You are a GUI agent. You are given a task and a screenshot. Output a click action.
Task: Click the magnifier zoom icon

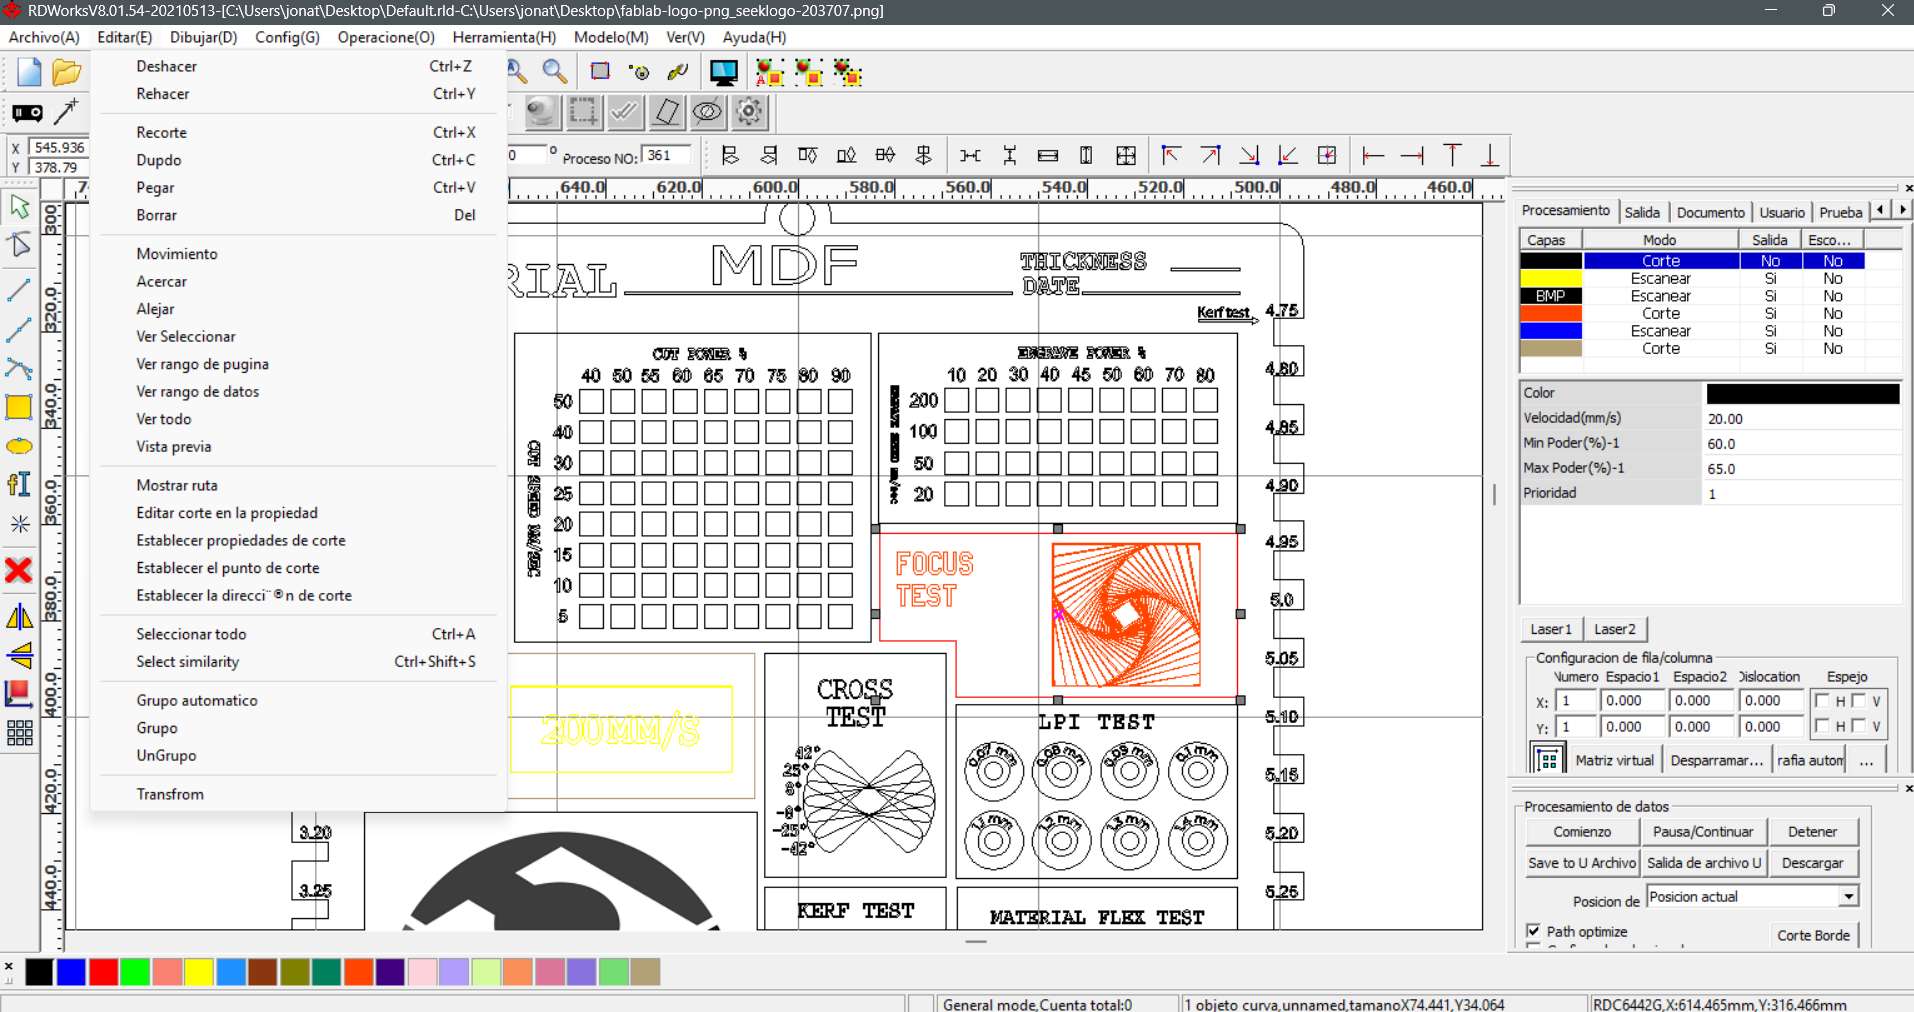pos(555,72)
